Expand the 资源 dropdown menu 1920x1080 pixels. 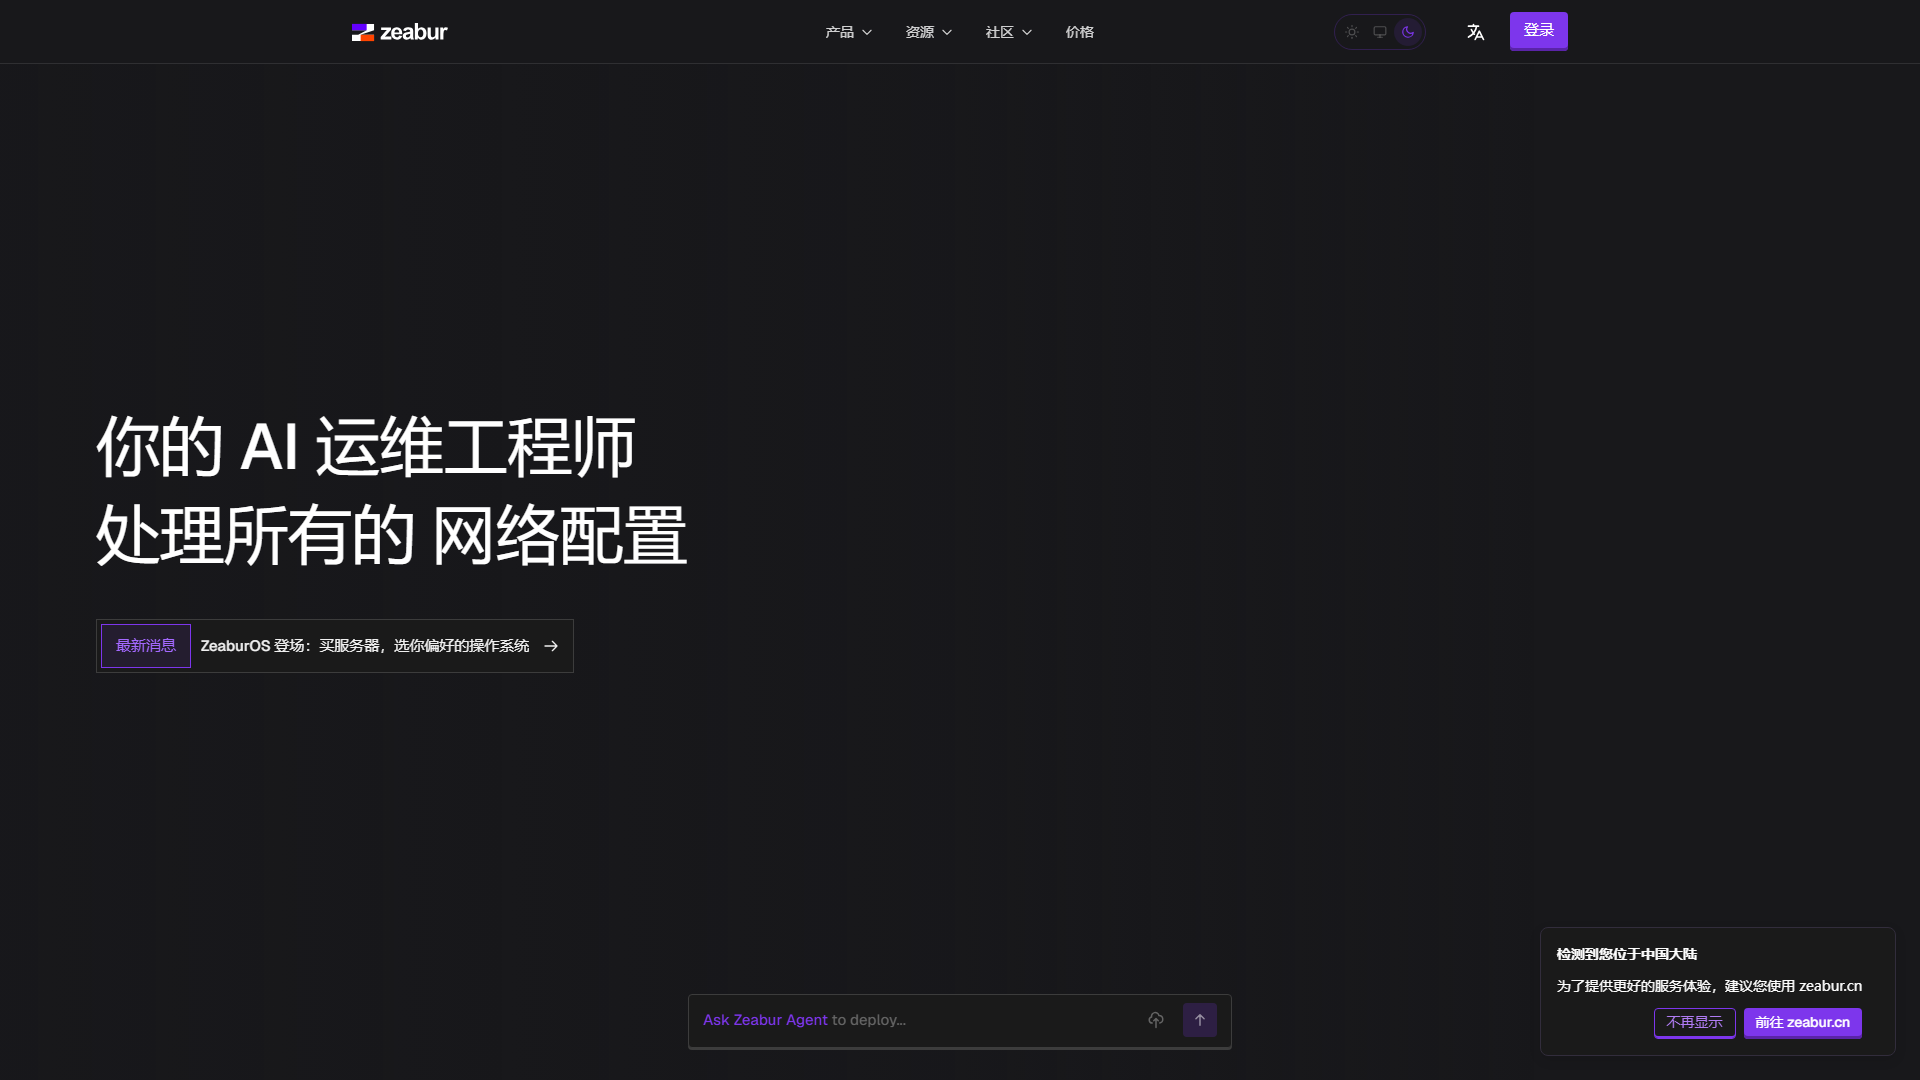(929, 32)
